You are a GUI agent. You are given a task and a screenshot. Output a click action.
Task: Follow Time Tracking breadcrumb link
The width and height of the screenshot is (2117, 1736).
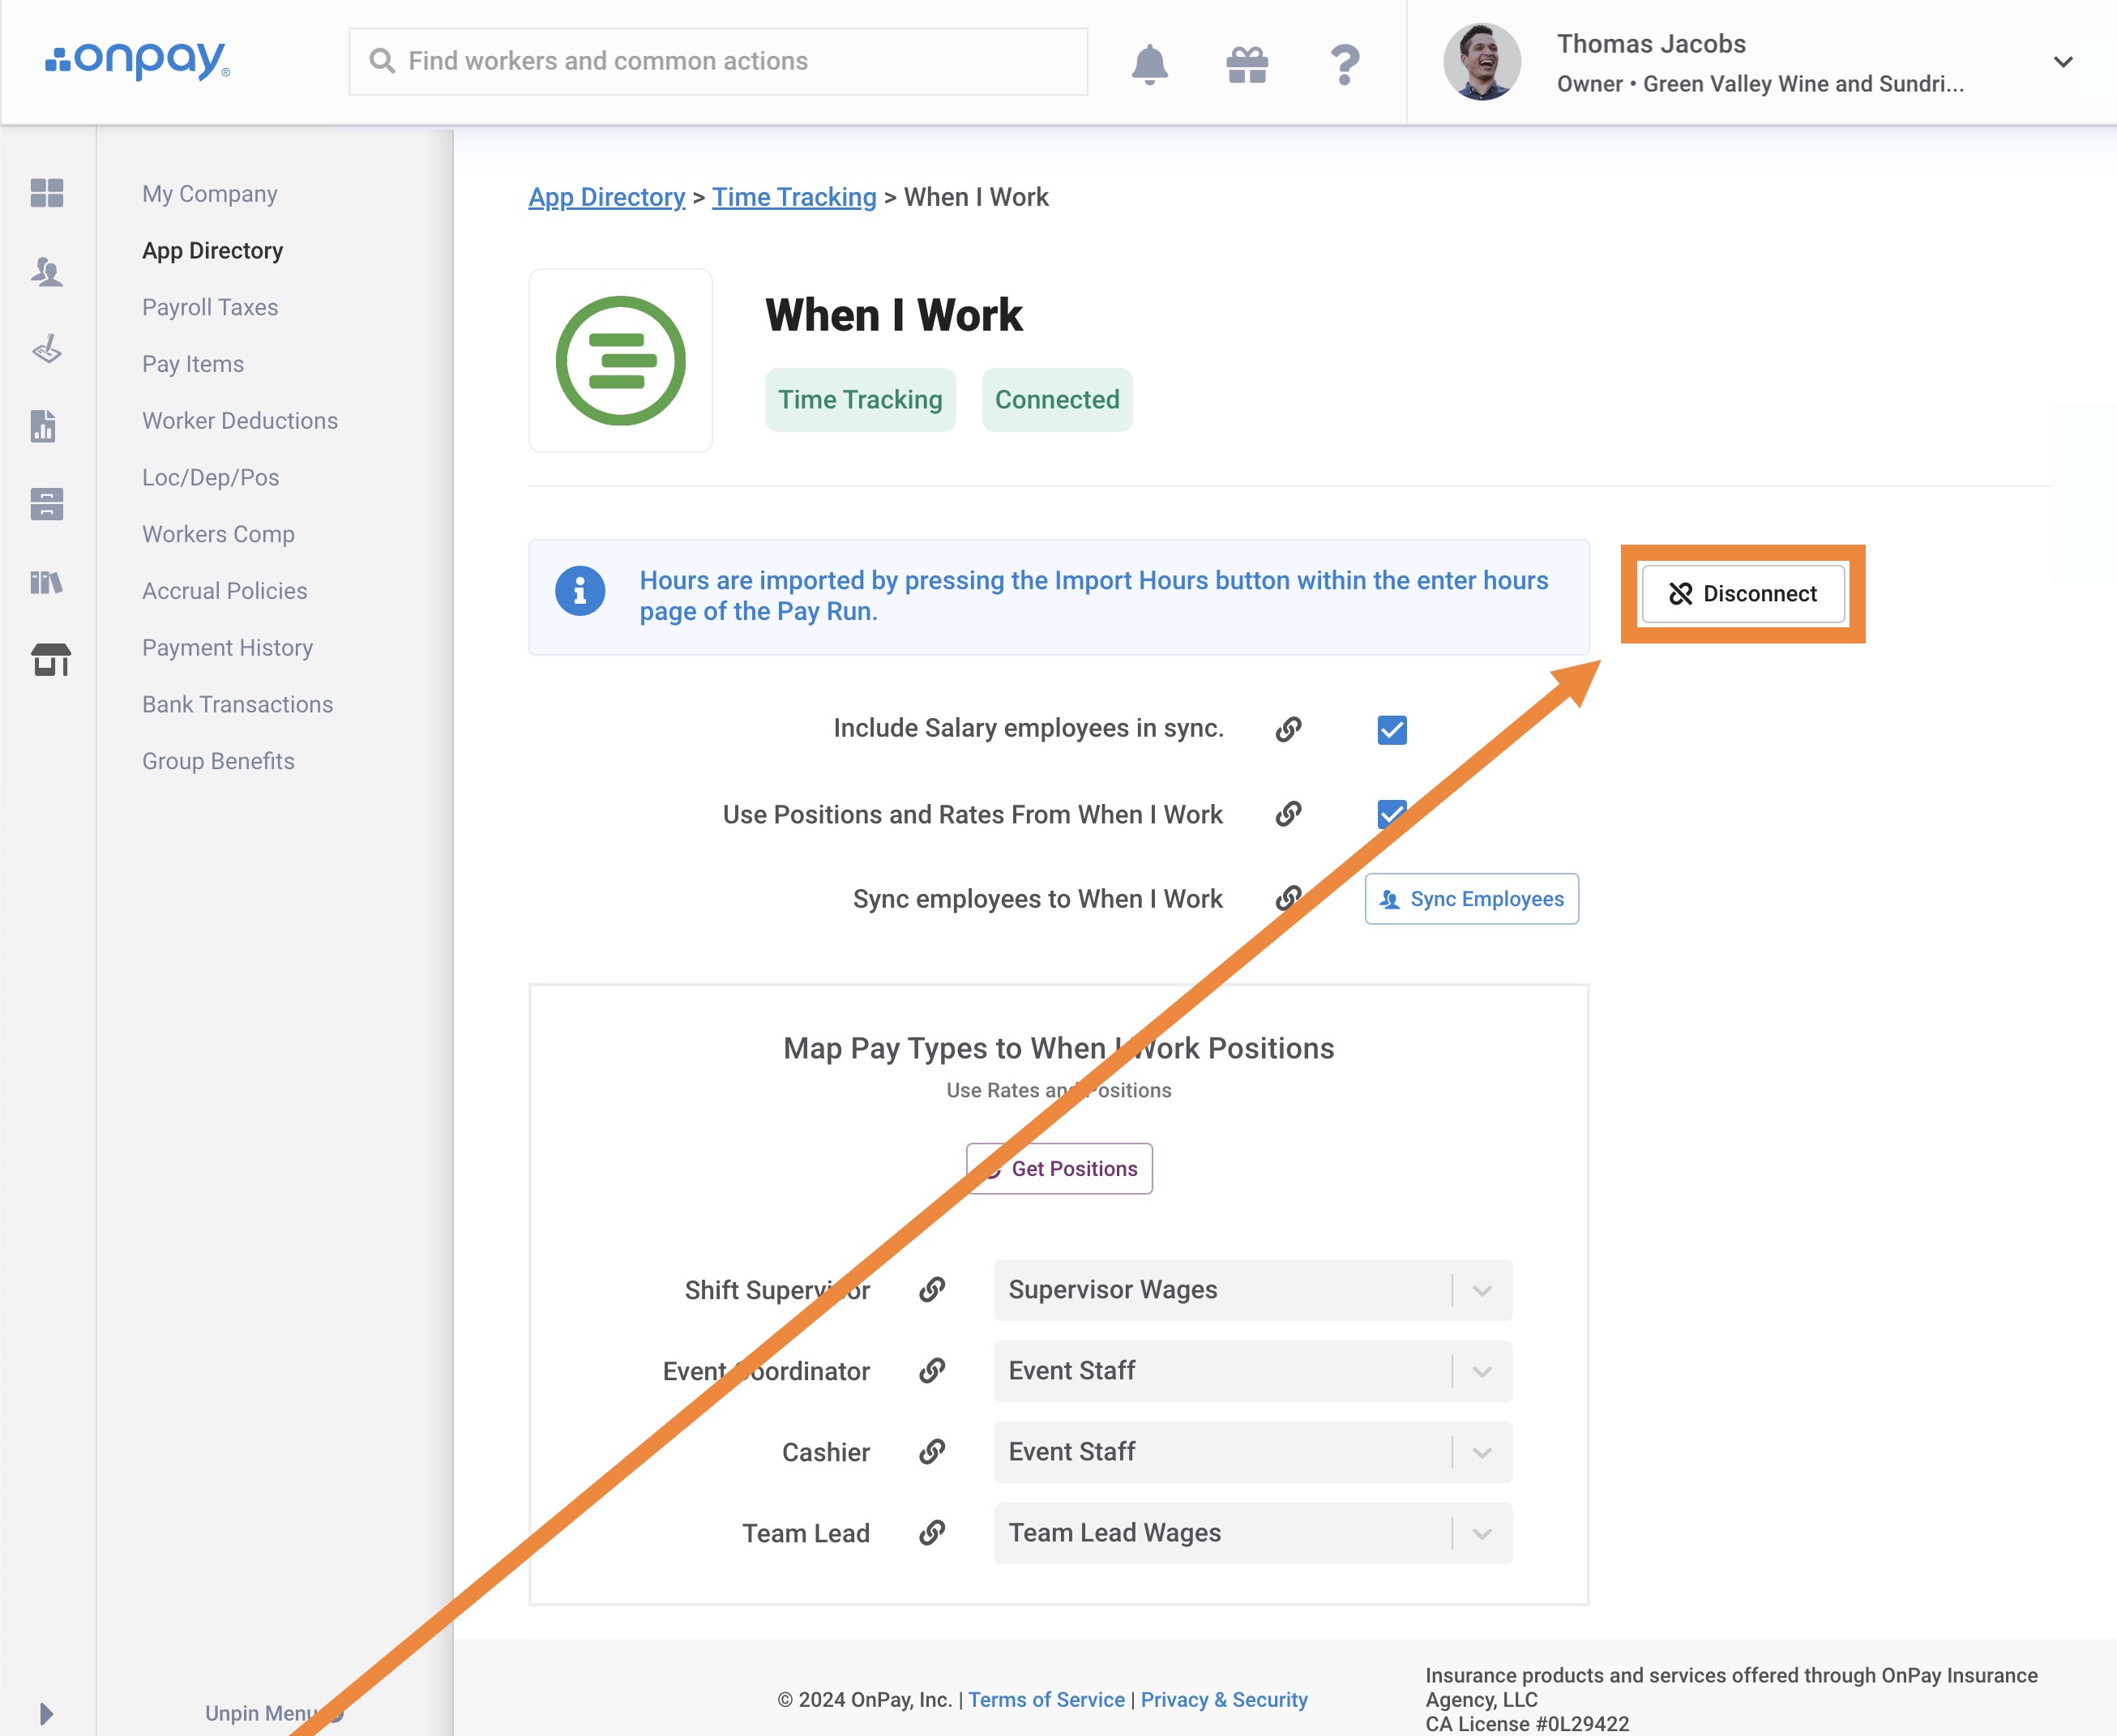coord(794,197)
